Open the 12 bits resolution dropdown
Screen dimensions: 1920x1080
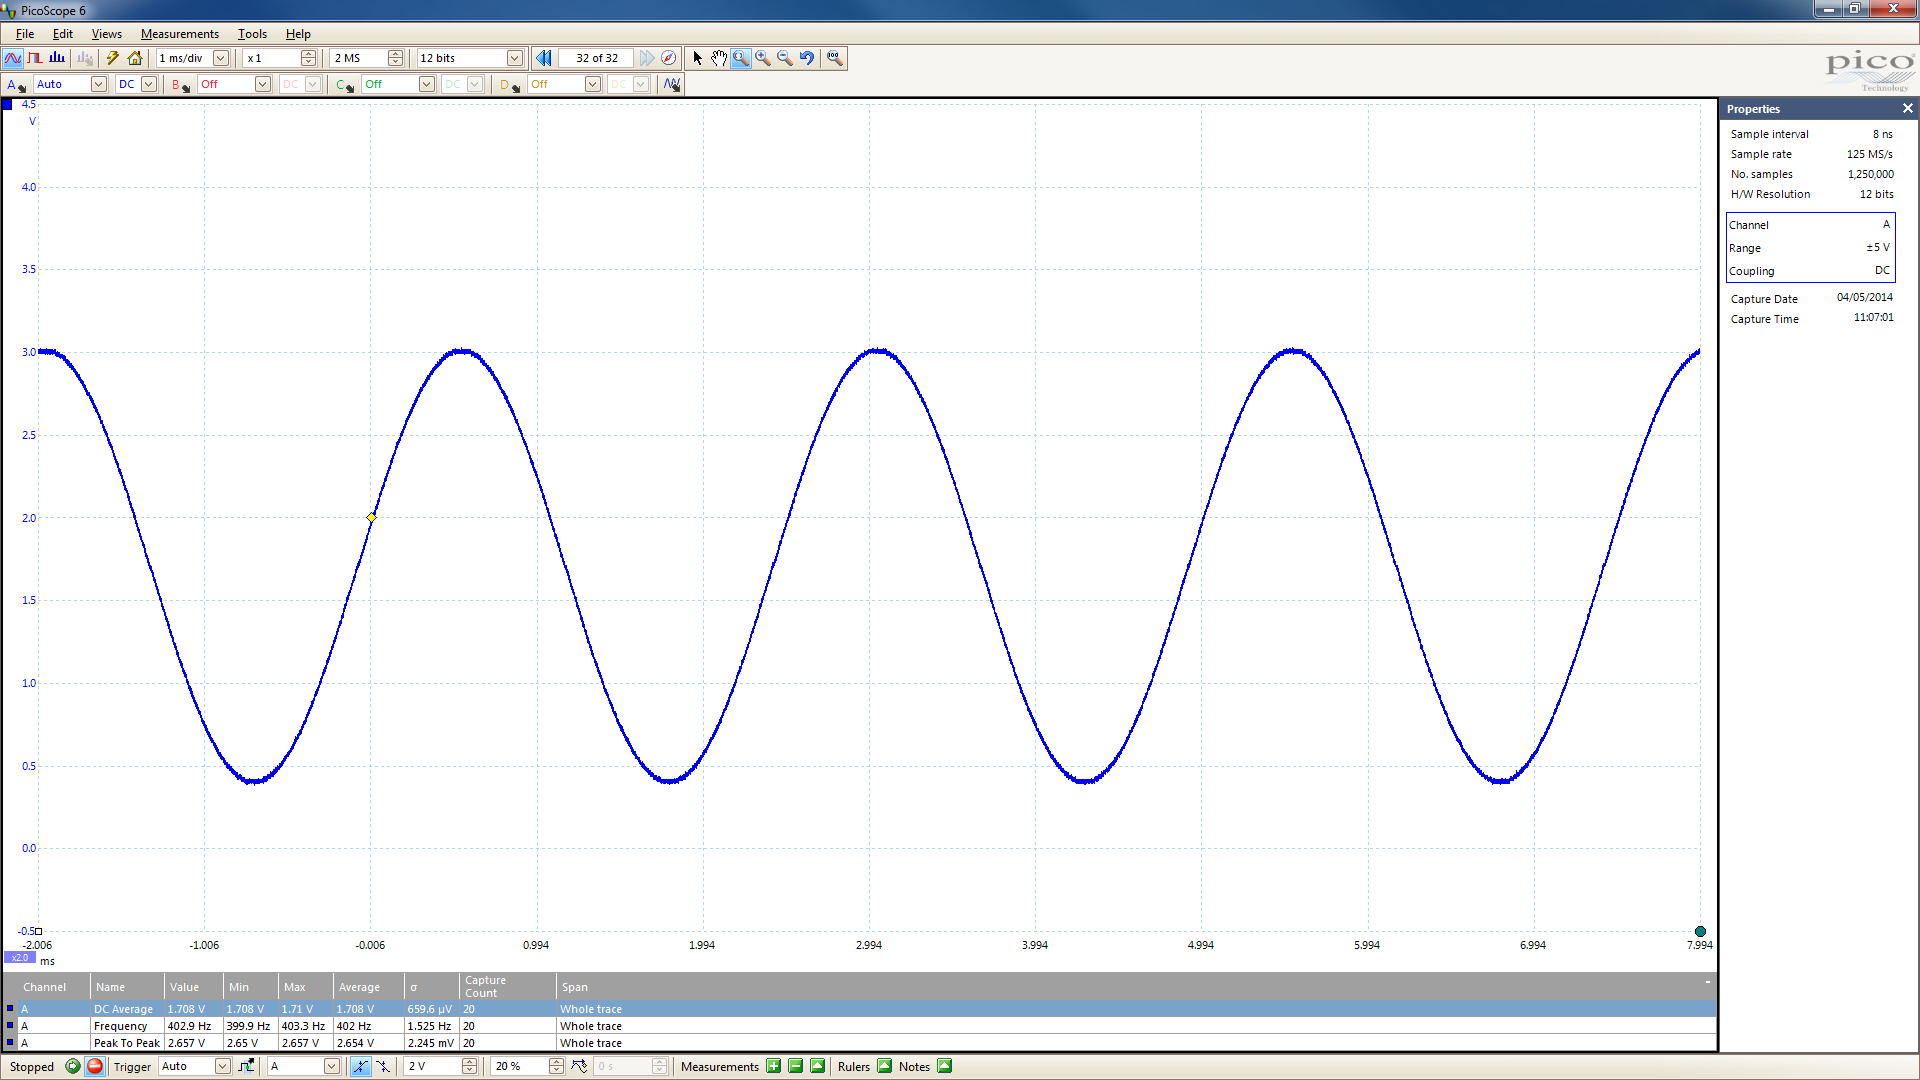click(514, 58)
